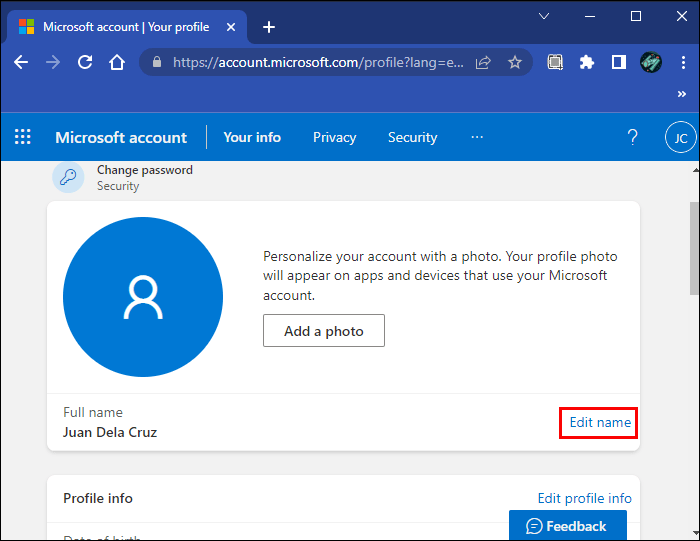Go to the browser home page icon
This screenshot has width=700, height=541.
click(117, 62)
